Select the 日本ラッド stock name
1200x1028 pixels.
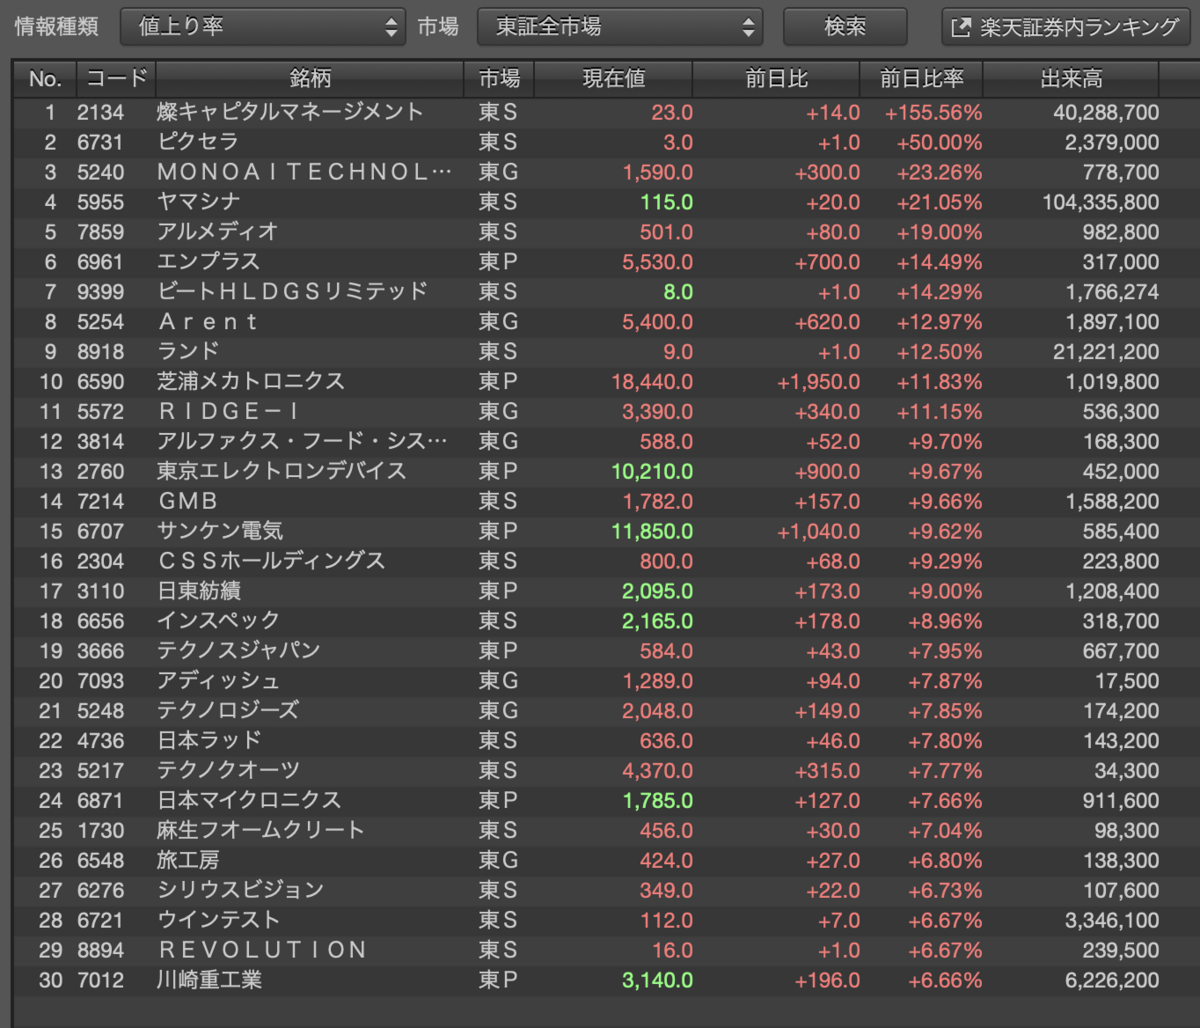pyautogui.click(x=209, y=741)
